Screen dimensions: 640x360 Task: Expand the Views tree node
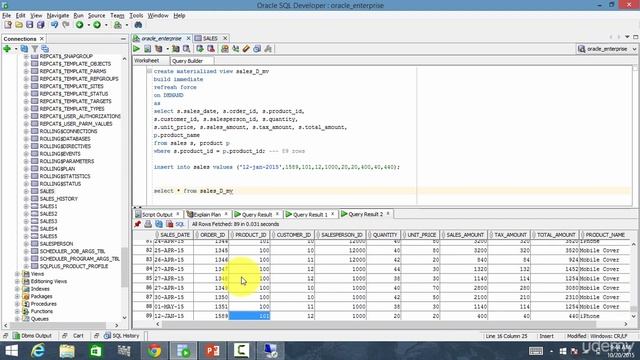17,274
